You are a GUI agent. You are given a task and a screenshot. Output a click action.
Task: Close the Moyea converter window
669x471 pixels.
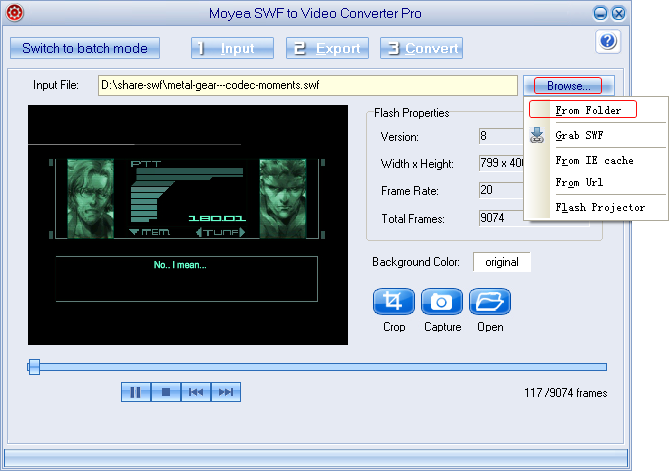[618, 13]
